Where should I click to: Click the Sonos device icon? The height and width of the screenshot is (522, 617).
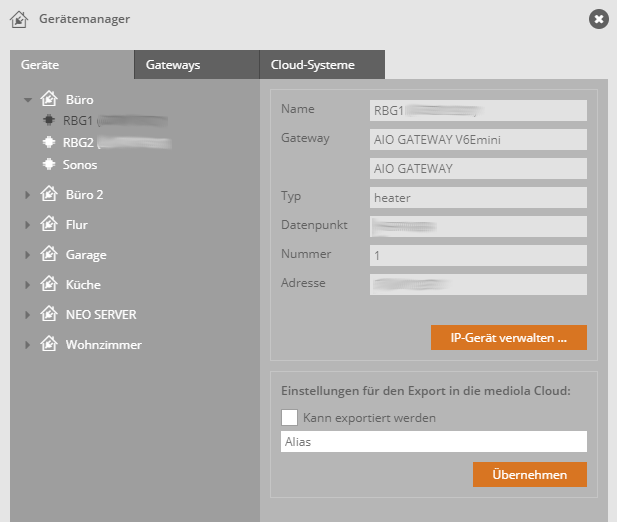[x=48, y=164]
